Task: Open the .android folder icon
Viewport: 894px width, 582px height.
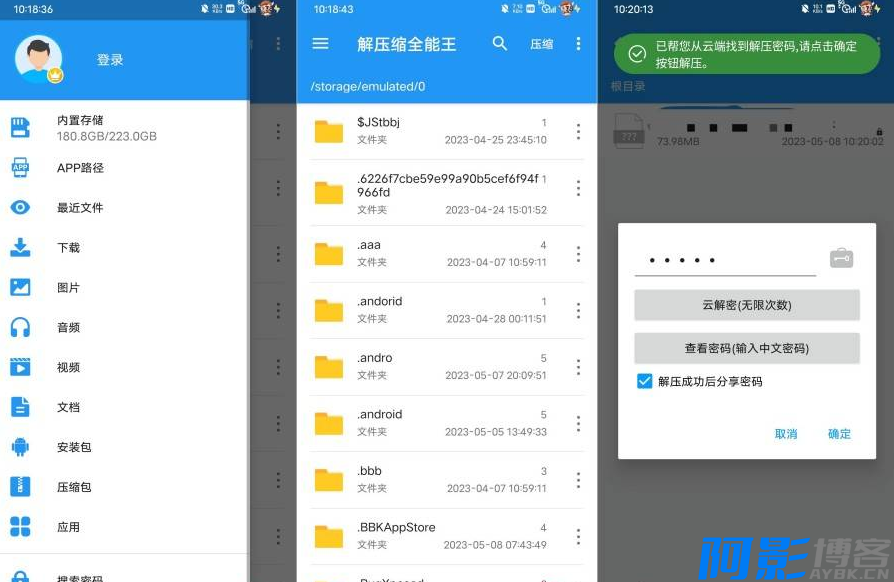Action: (x=329, y=423)
